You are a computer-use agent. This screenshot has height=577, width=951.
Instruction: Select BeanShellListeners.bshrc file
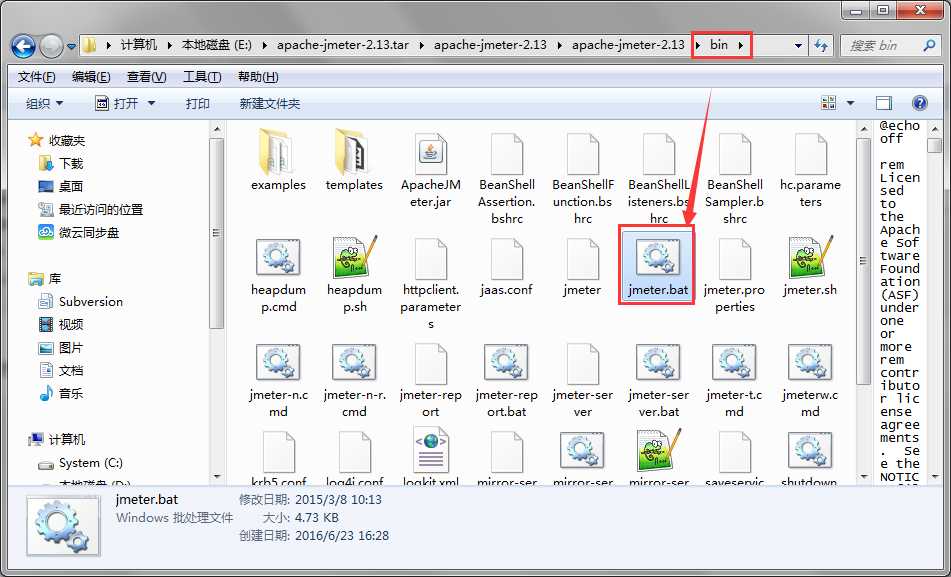point(659,178)
